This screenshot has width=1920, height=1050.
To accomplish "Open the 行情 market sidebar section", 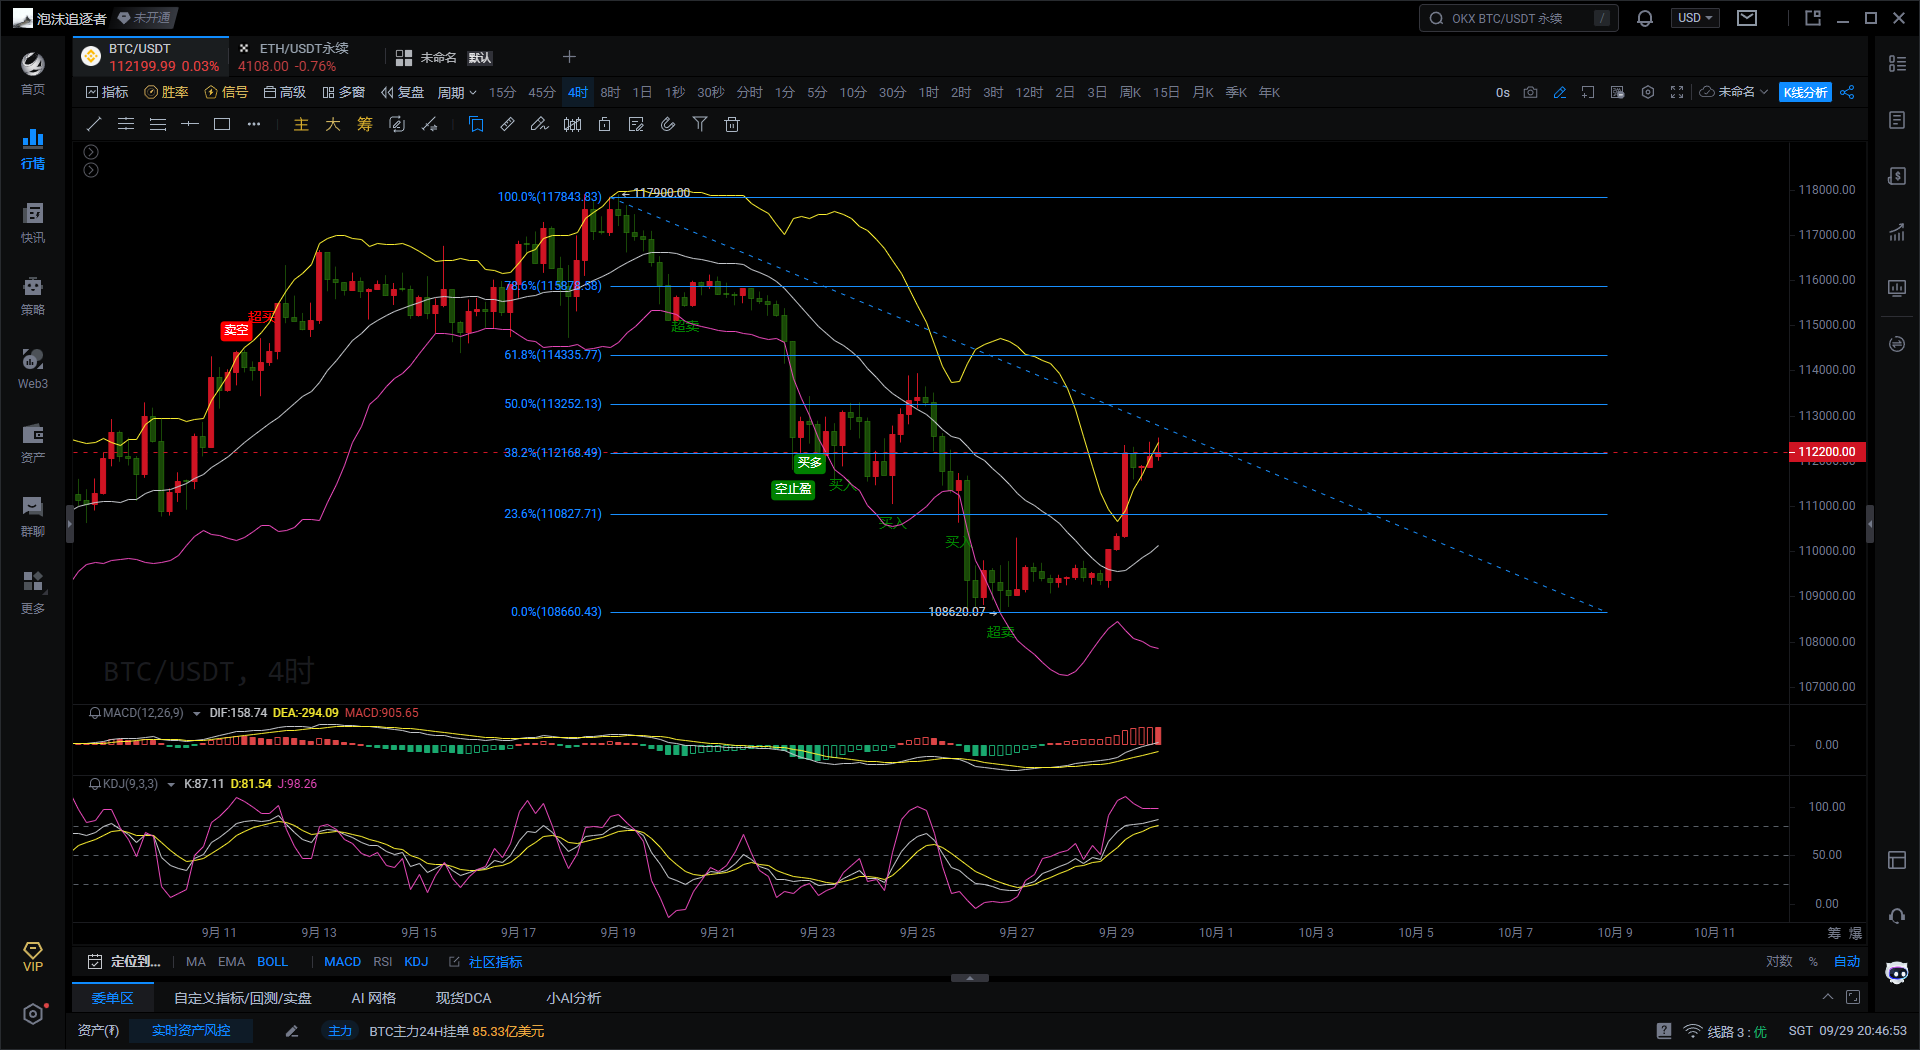I will [x=33, y=148].
